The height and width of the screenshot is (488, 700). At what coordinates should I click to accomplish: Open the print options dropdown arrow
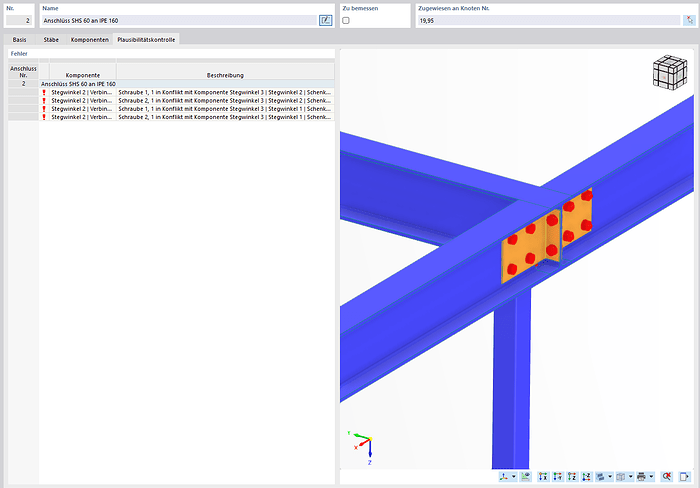652,477
